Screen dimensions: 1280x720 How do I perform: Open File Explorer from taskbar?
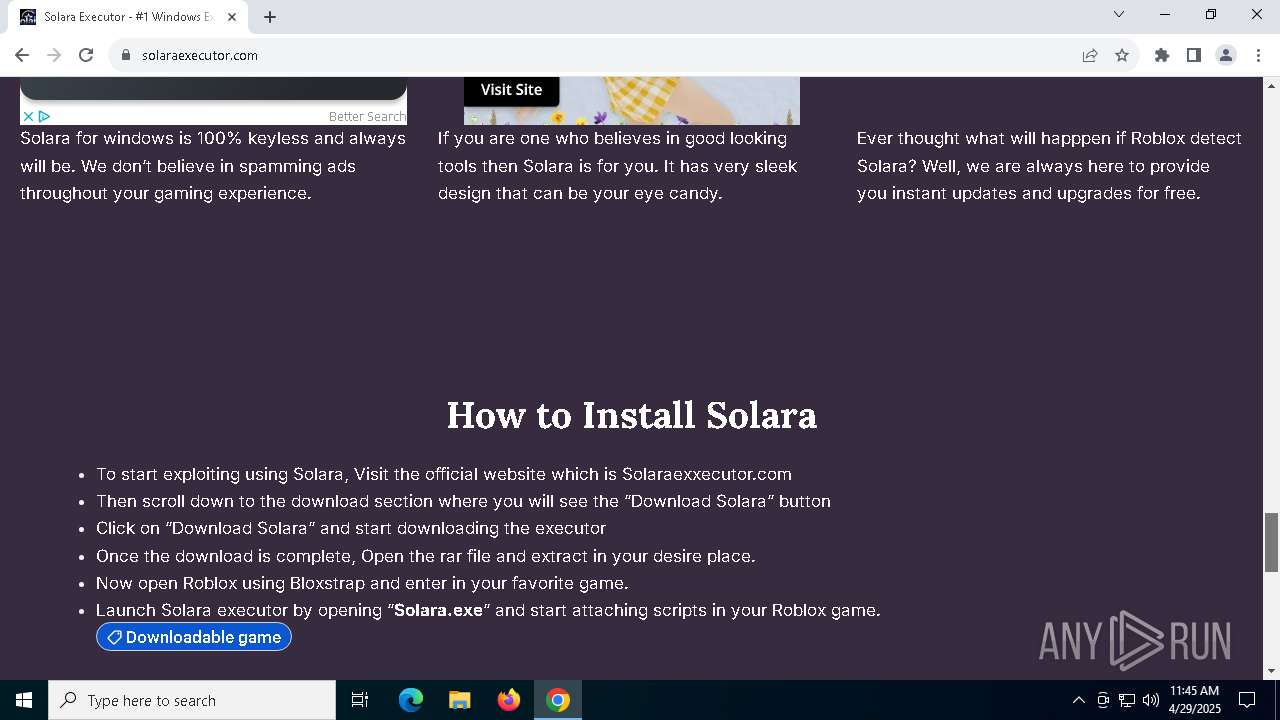click(x=459, y=700)
